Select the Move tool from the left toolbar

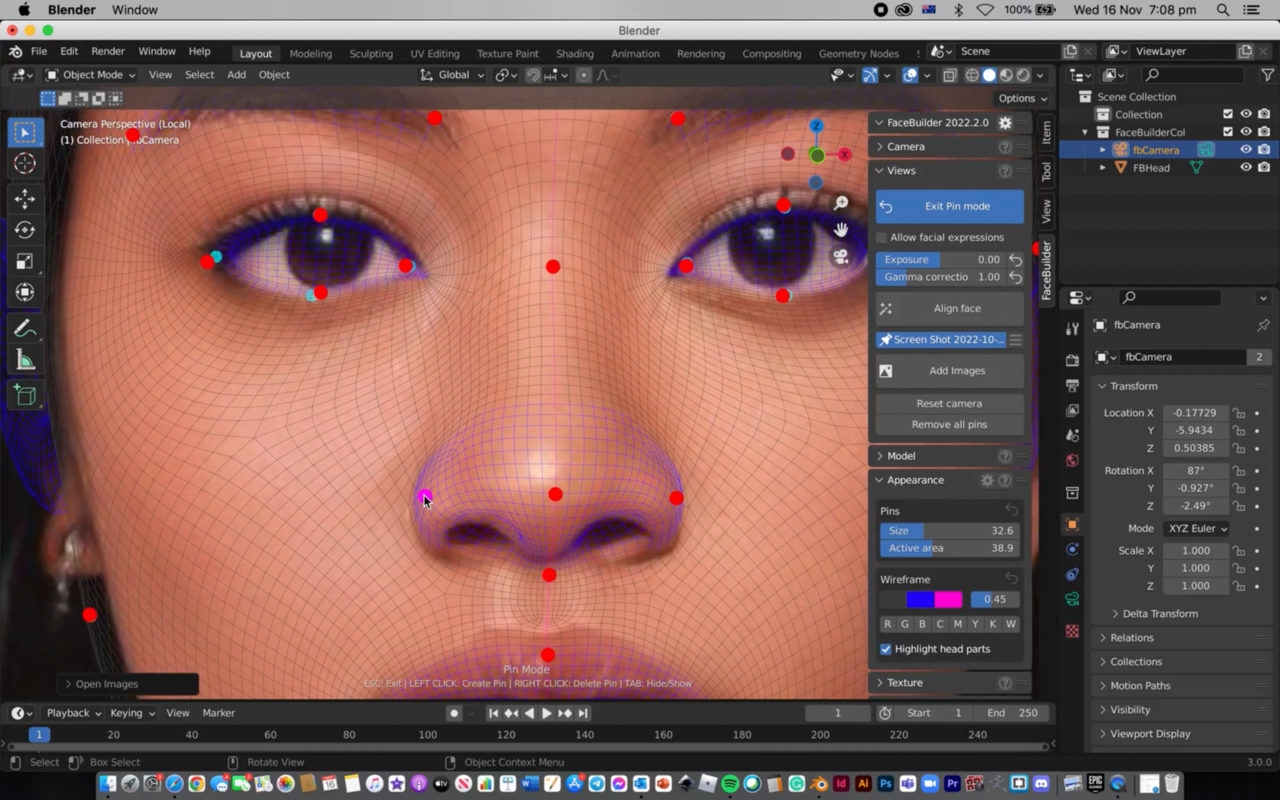click(x=24, y=199)
